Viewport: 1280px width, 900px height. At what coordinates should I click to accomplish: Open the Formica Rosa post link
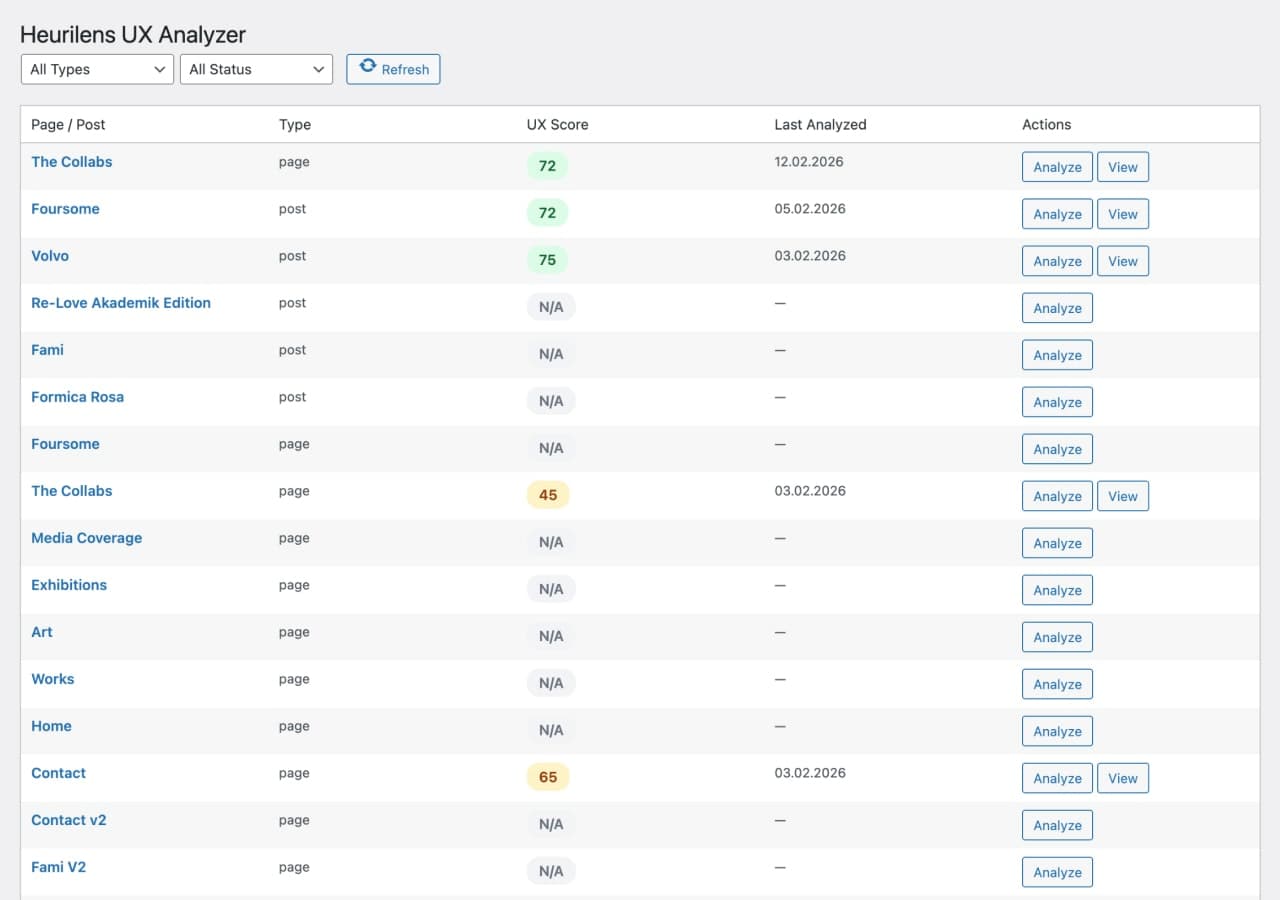tap(77, 396)
